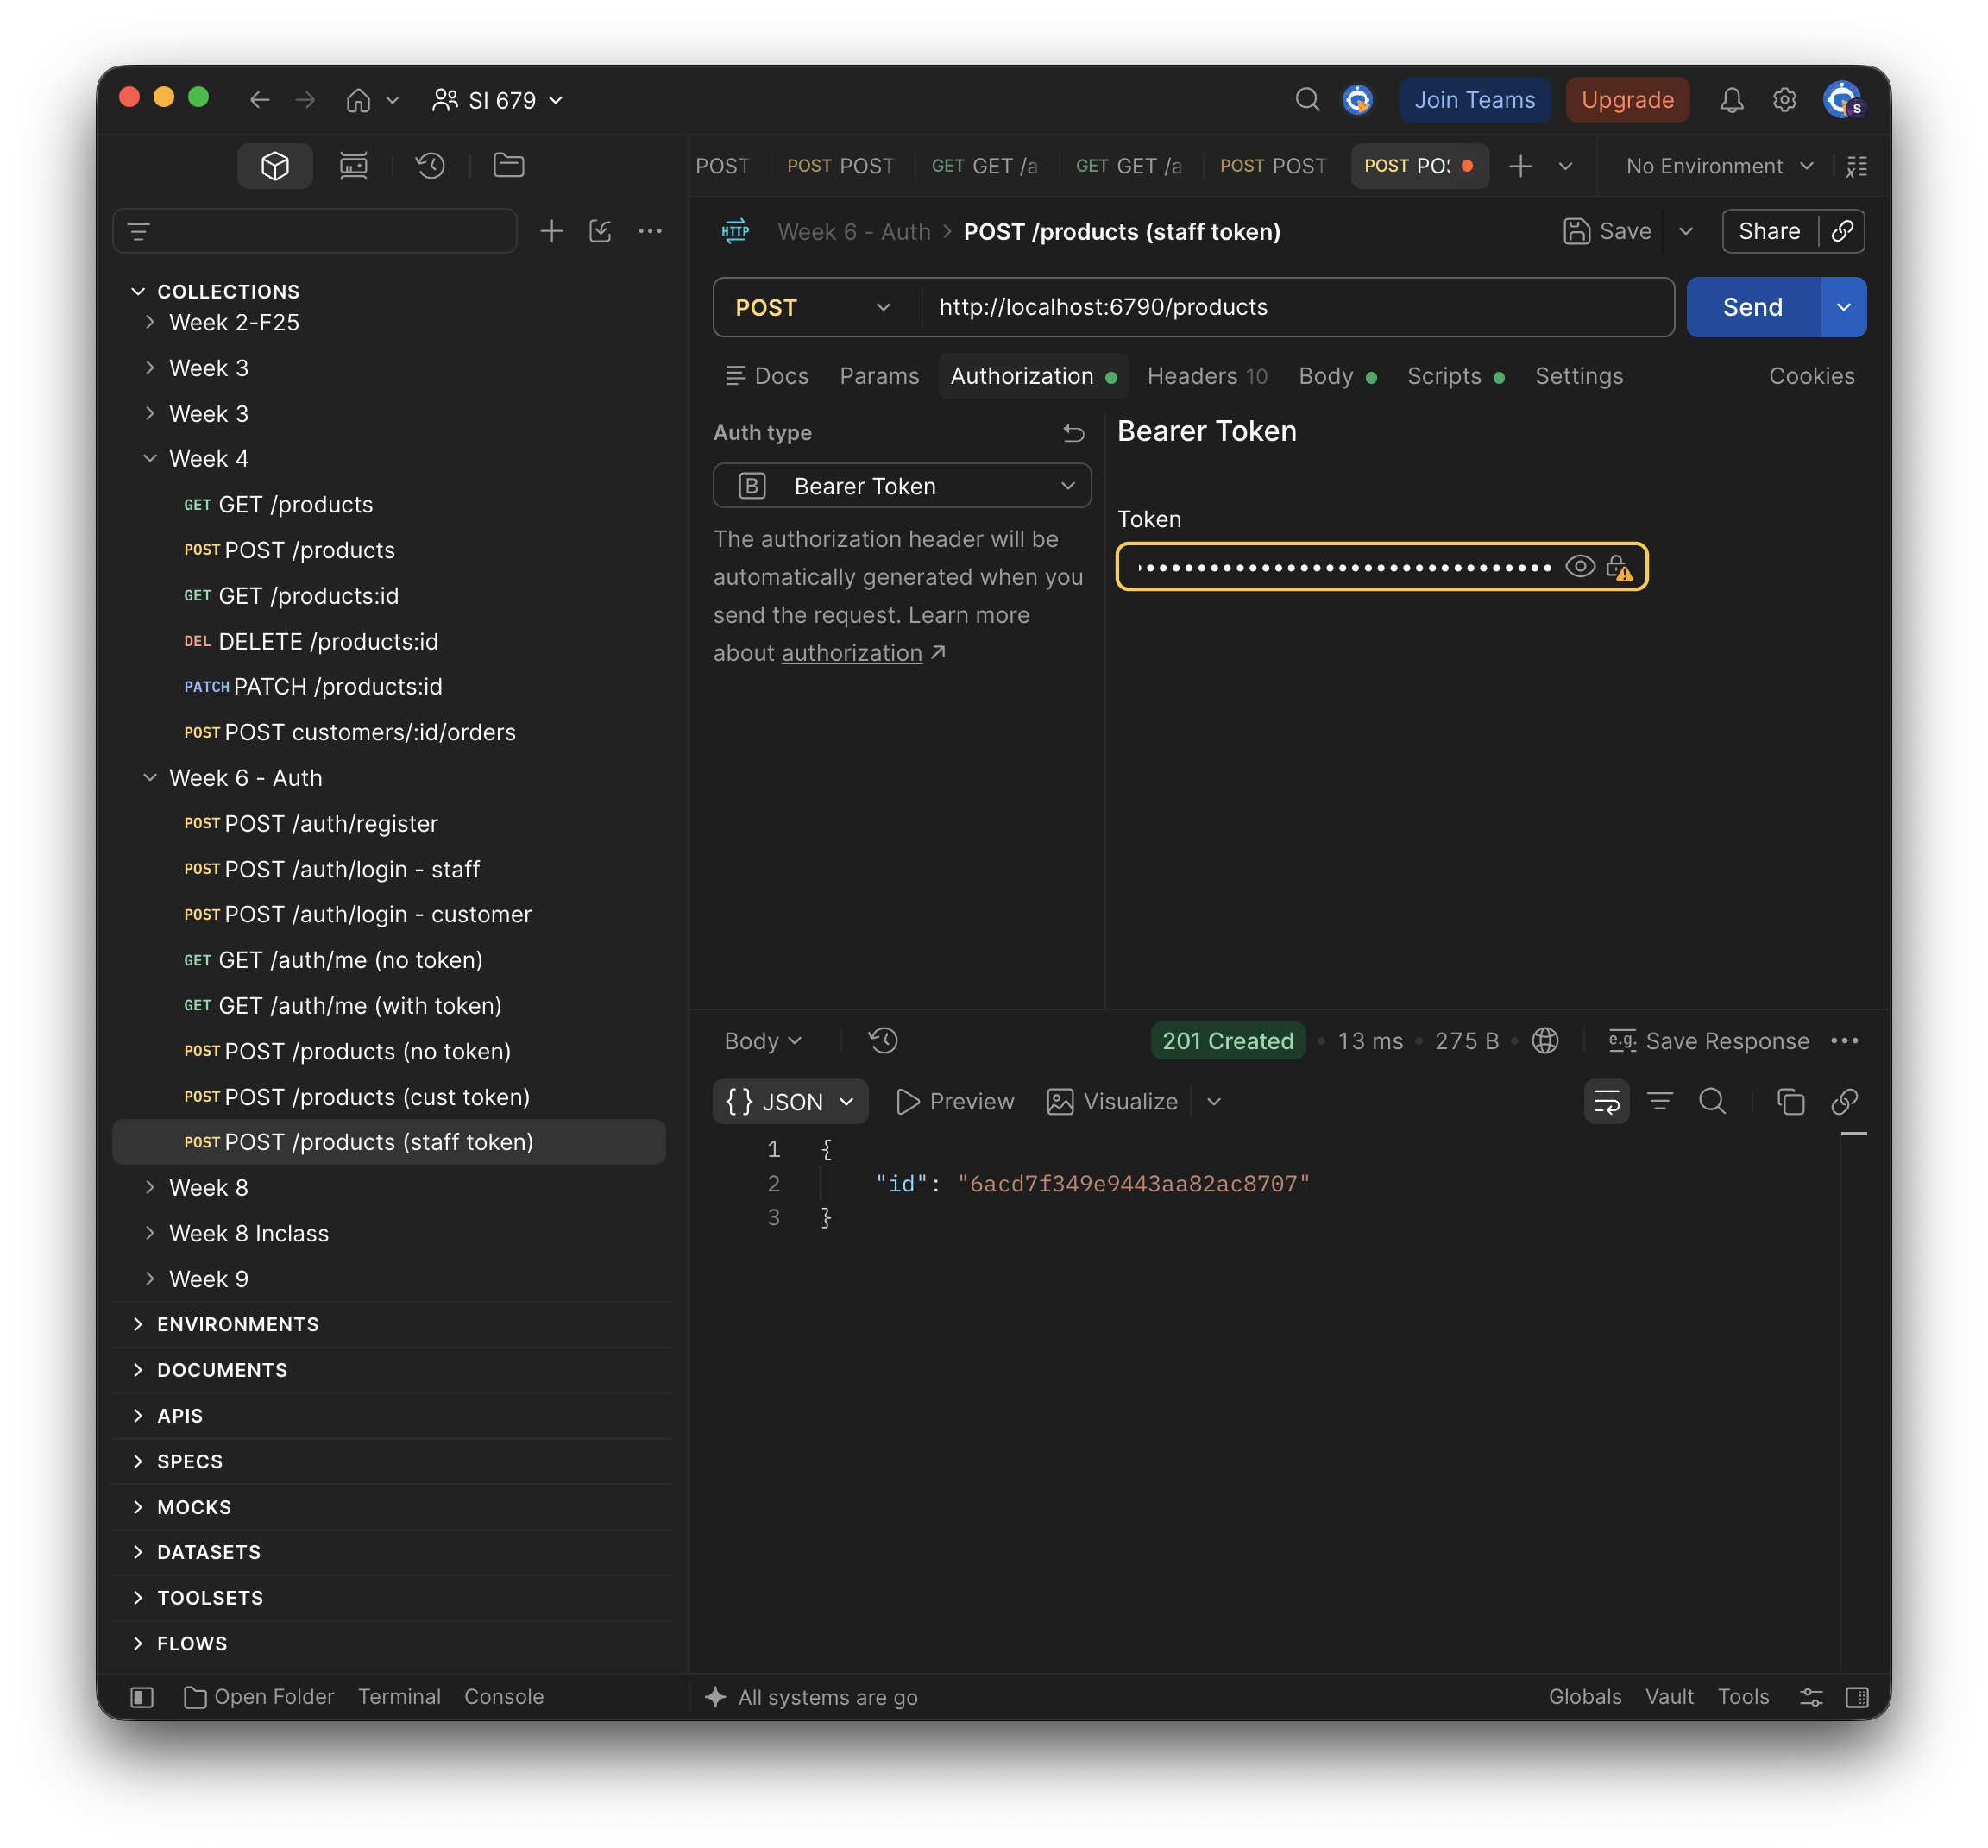Open the Files folder sidebar icon
Screen dimensions: 1988x1848
coord(509,166)
